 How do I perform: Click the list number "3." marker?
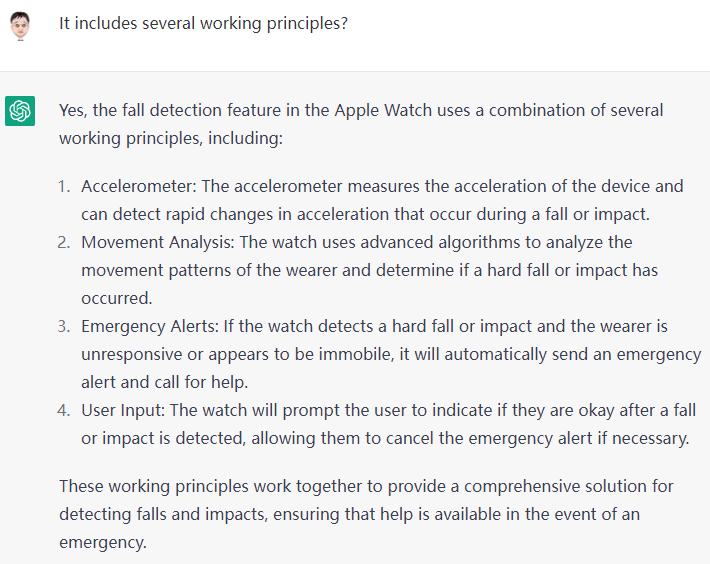click(65, 326)
